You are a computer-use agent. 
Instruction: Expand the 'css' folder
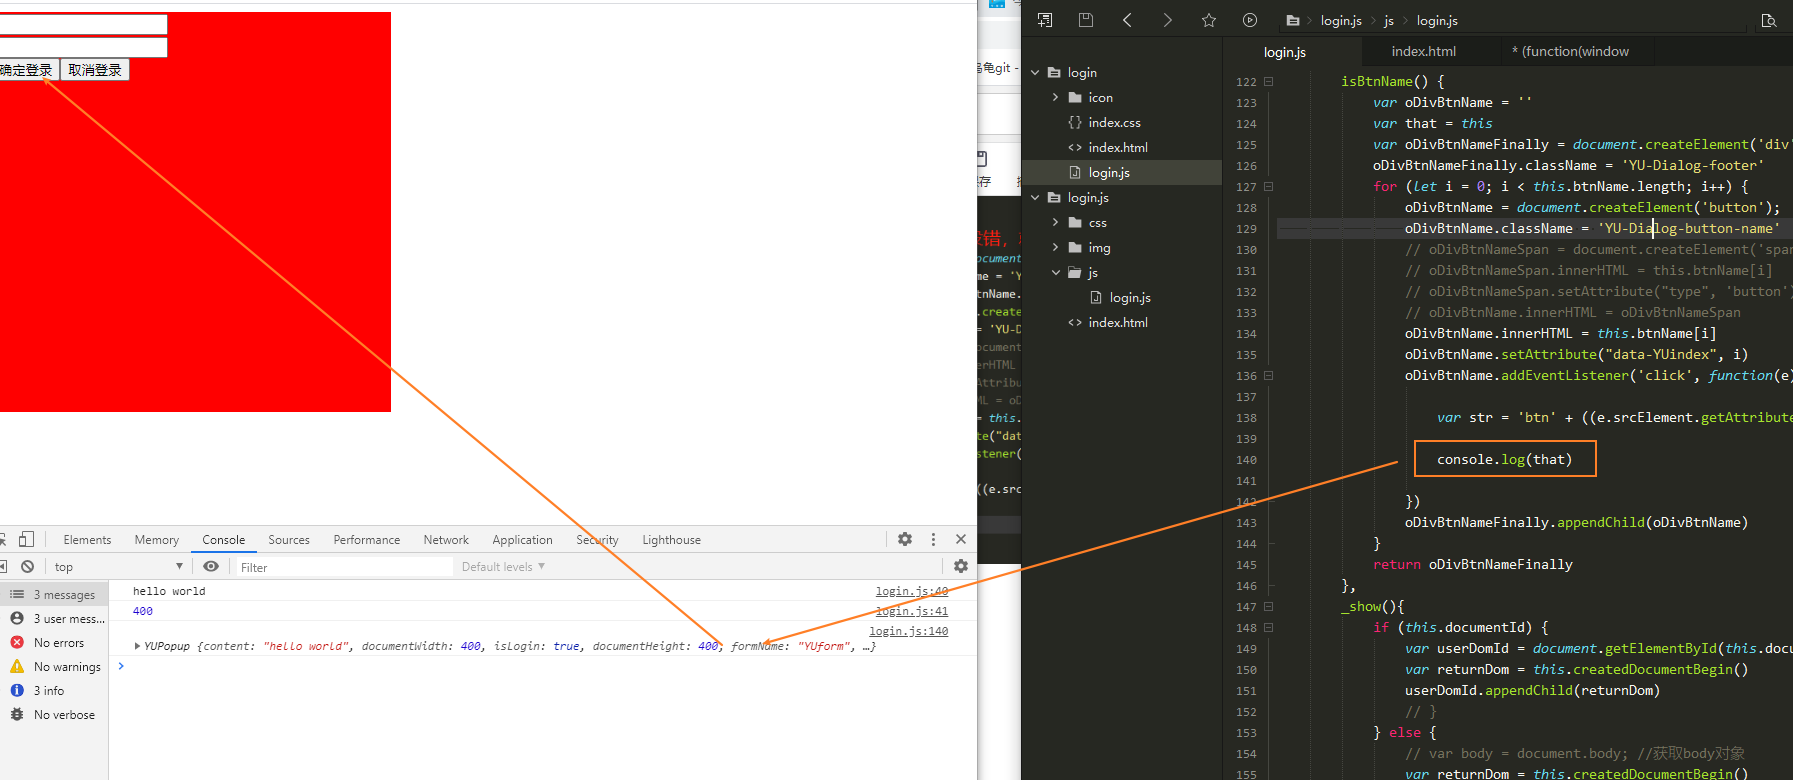1055,222
